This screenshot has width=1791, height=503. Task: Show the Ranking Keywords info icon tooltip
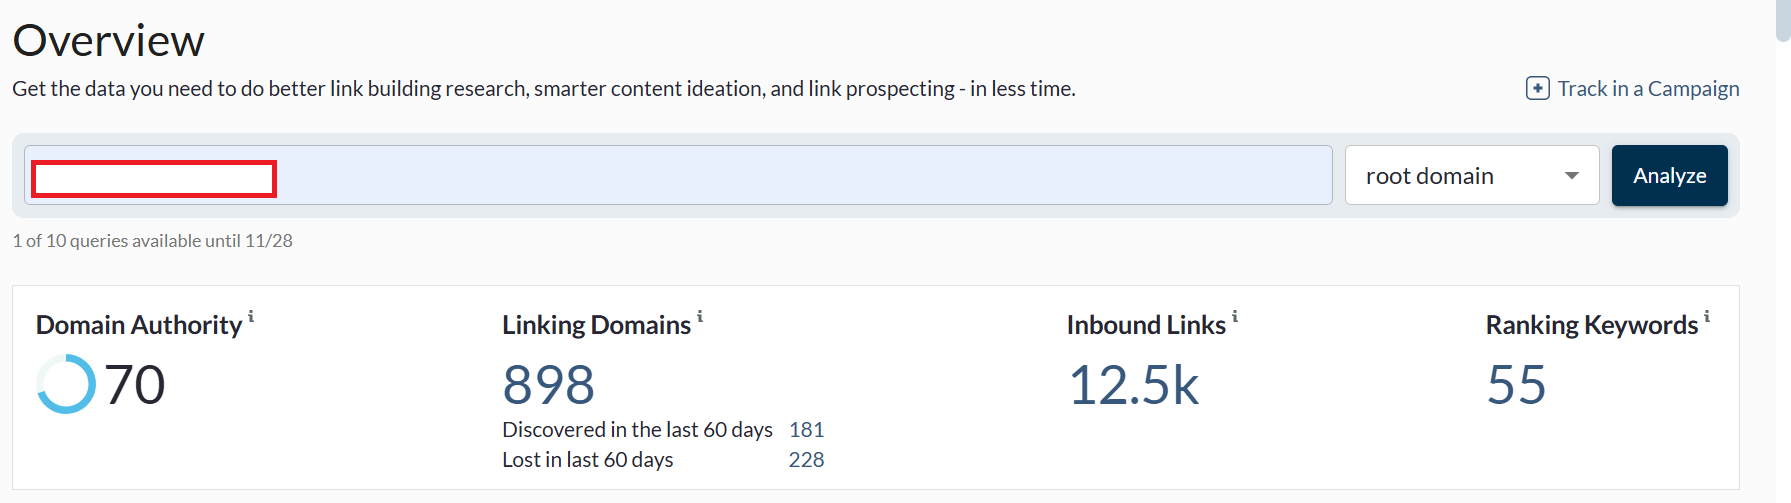coord(1707,317)
